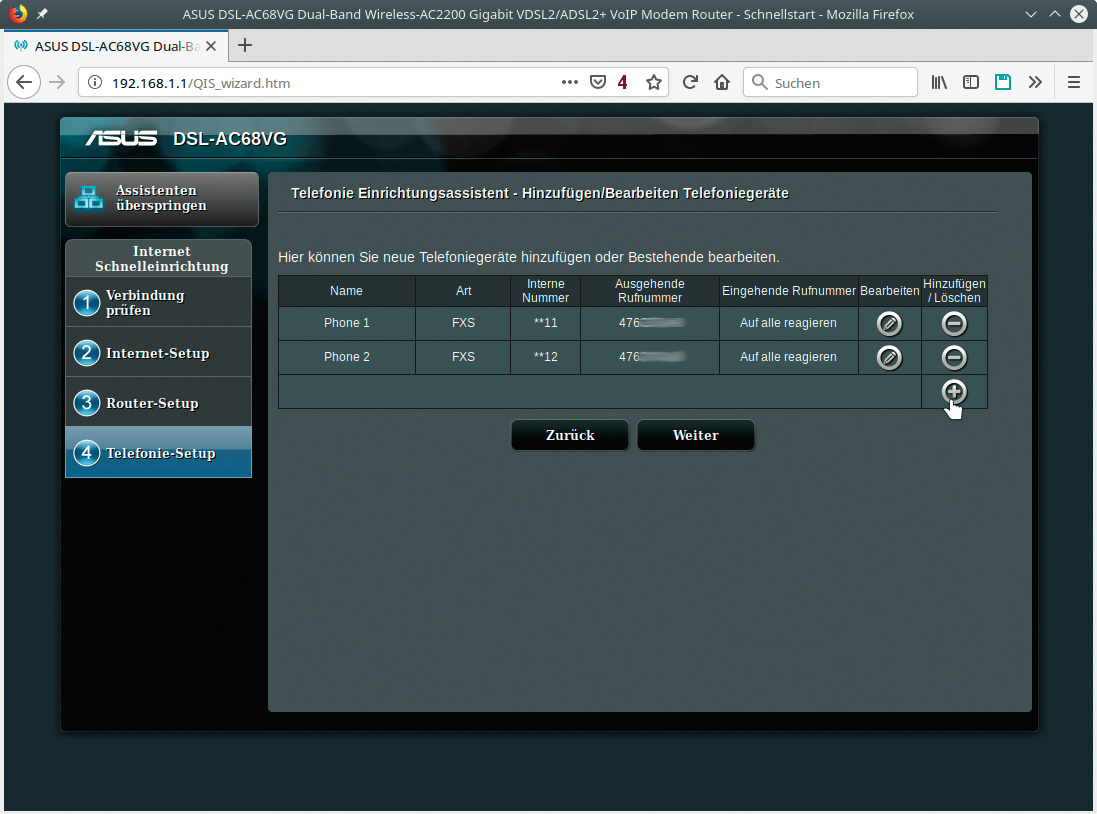Click the outgoing number in Phone 2 row
This screenshot has height=814, width=1097.
(651, 357)
